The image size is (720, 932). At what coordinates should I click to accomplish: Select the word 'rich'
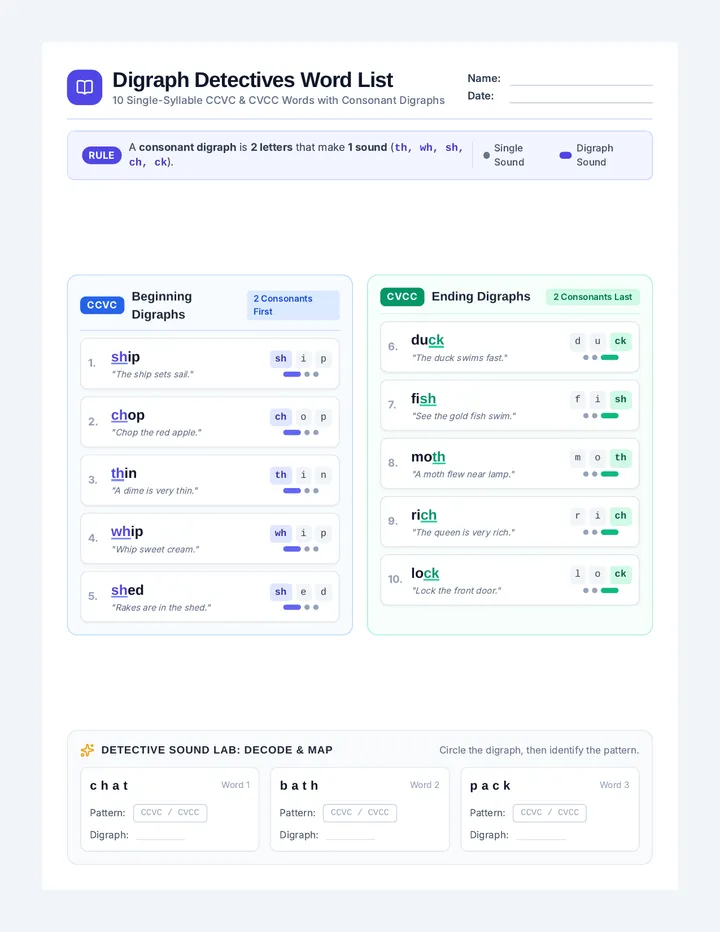point(424,515)
